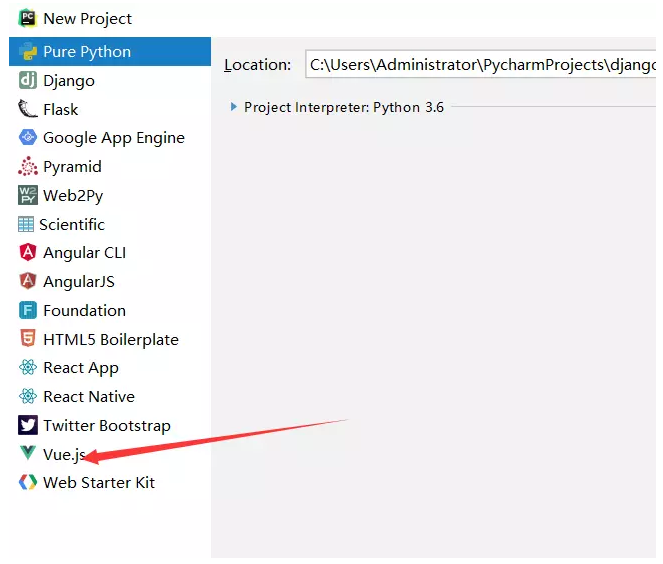Choose AngularJS from project types
This screenshot has height=564, width=663.
(x=110, y=281)
